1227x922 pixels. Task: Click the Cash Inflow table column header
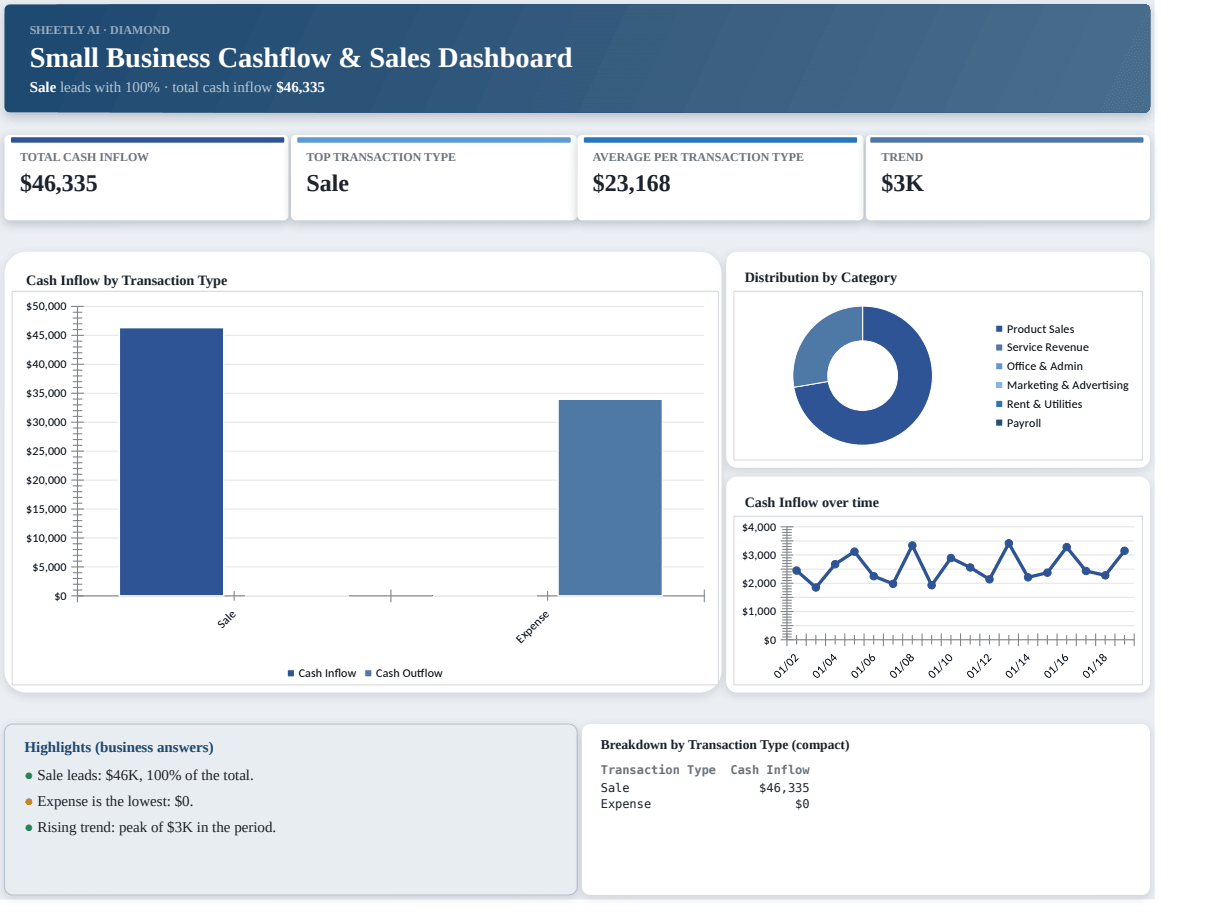[770, 770]
